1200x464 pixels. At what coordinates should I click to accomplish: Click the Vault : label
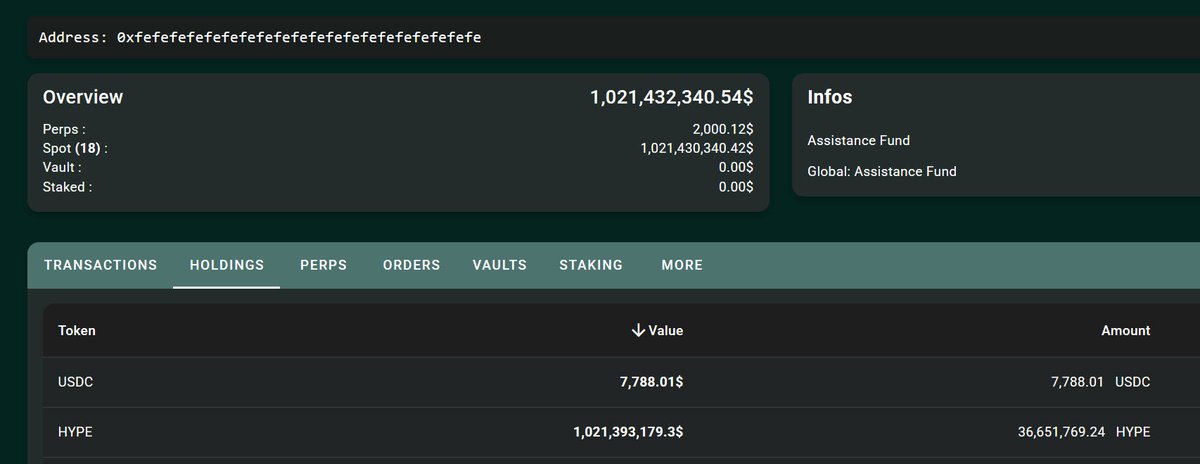(x=62, y=168)
